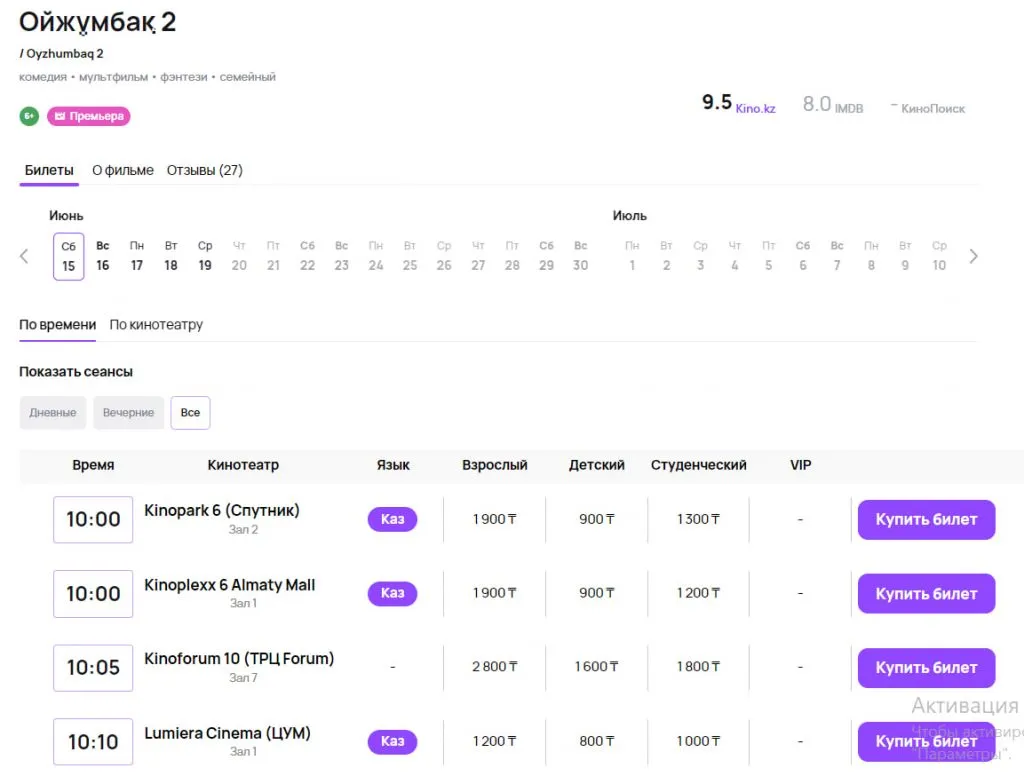
Task: Buy ticket for Kinoplexx 6 Almaty Mall
Action: (926, 593)
